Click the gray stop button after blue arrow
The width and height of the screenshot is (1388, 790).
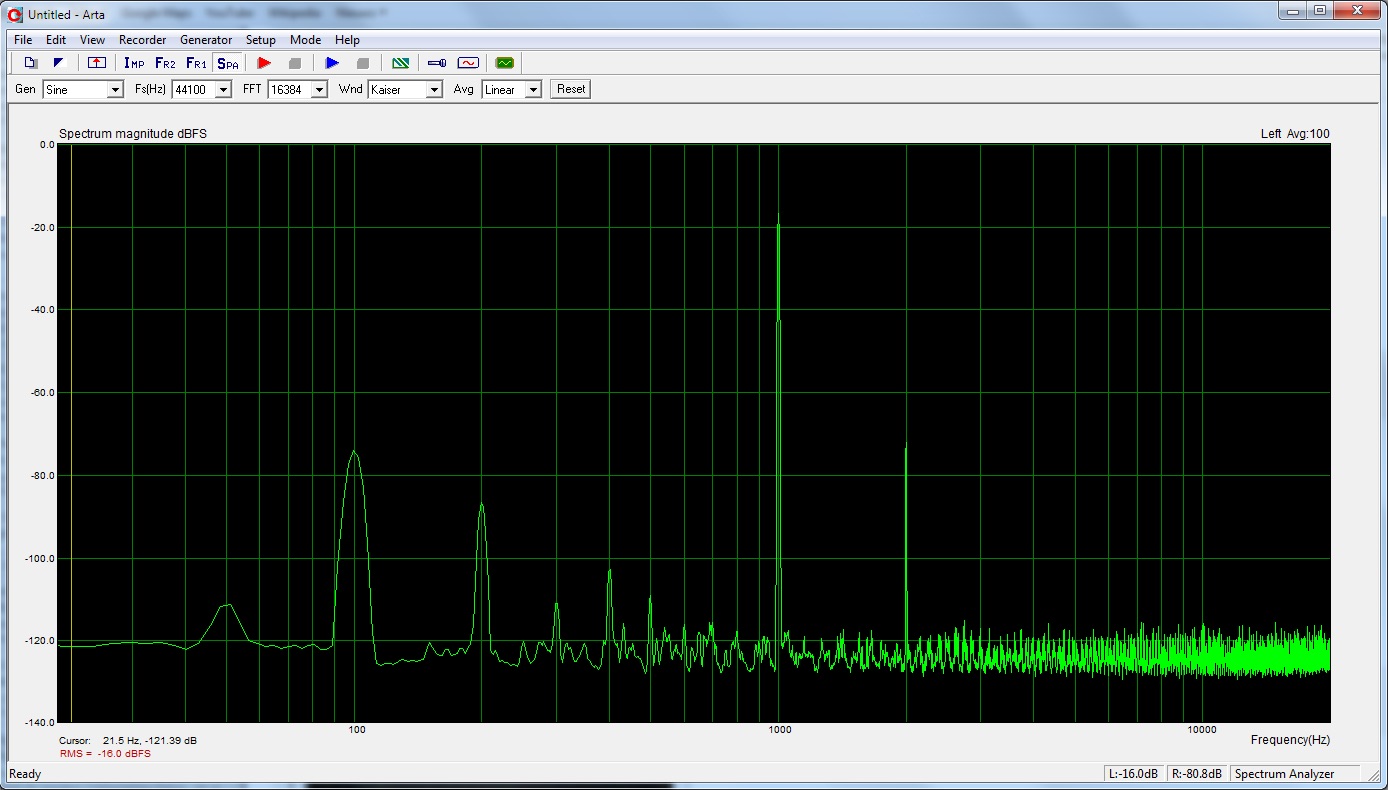[x=363, y=63]
